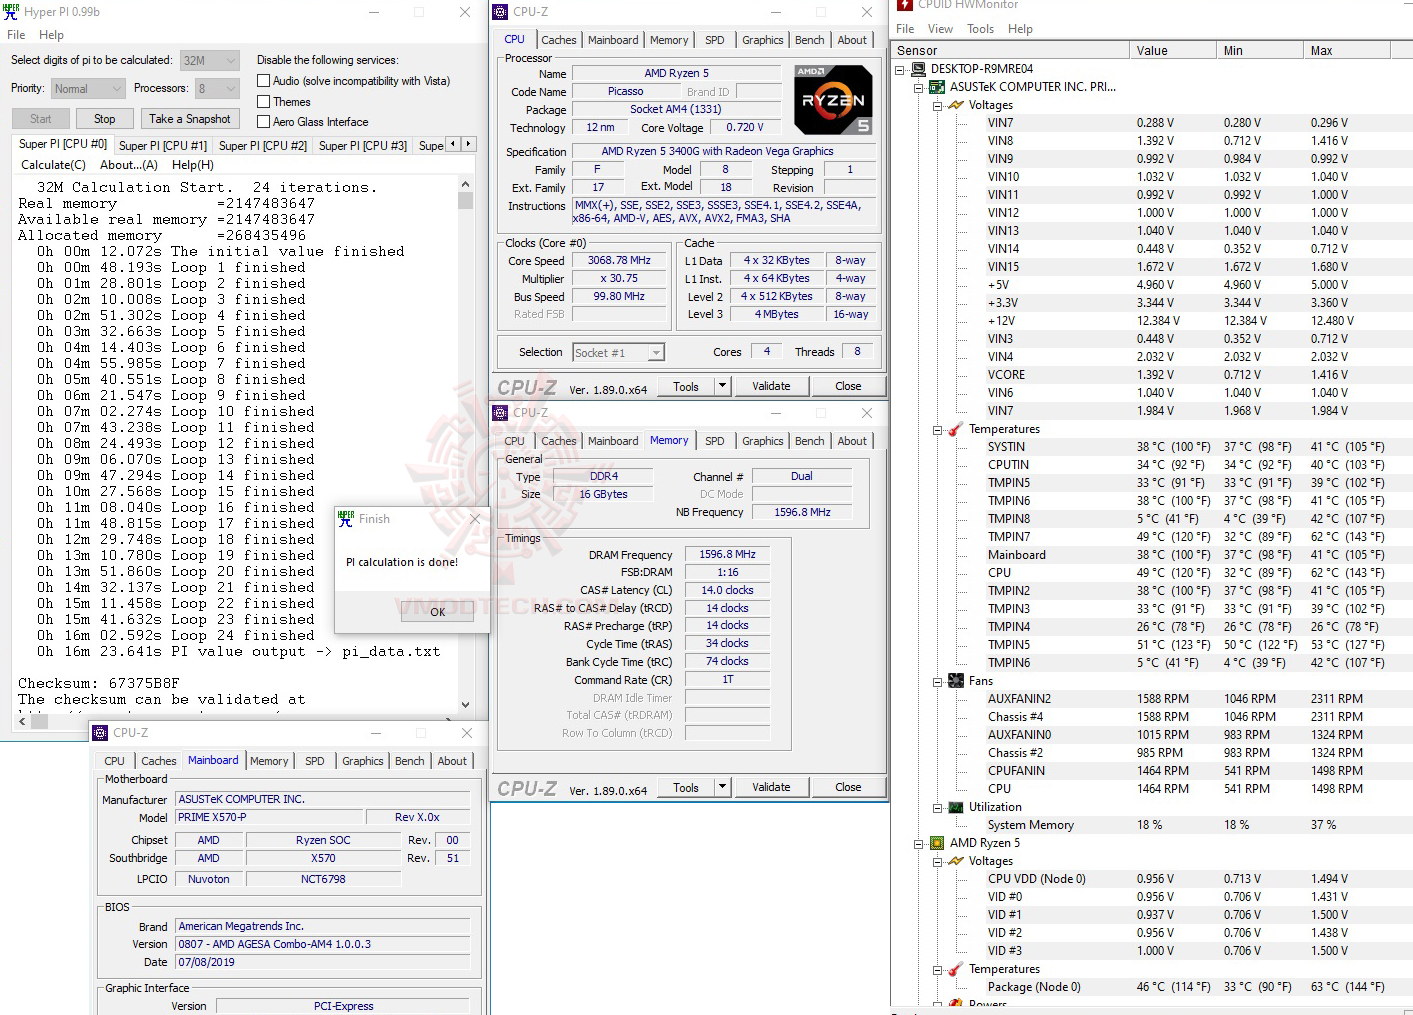The image size is (1413, 1015).
Task: Click Close in the CPU-Z Memory window
Action: (848, 787)
